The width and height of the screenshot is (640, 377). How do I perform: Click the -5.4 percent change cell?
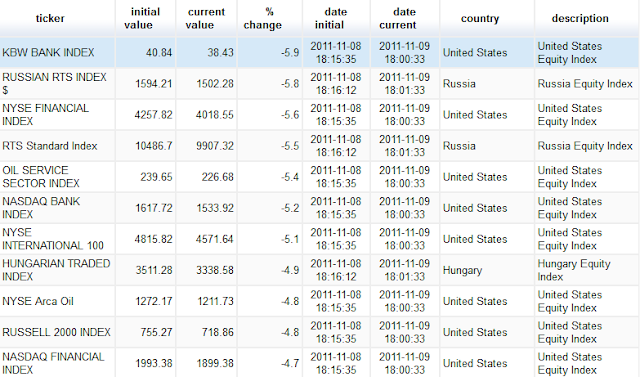tap(290, 177)
